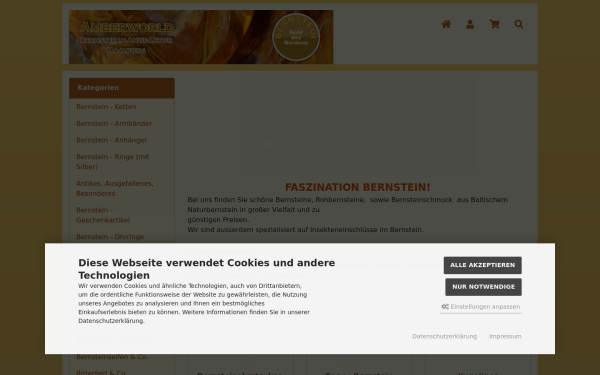This screenshot has height=375, width=600.
Task: Open the shopping cart icon
Action: point(494,24)
